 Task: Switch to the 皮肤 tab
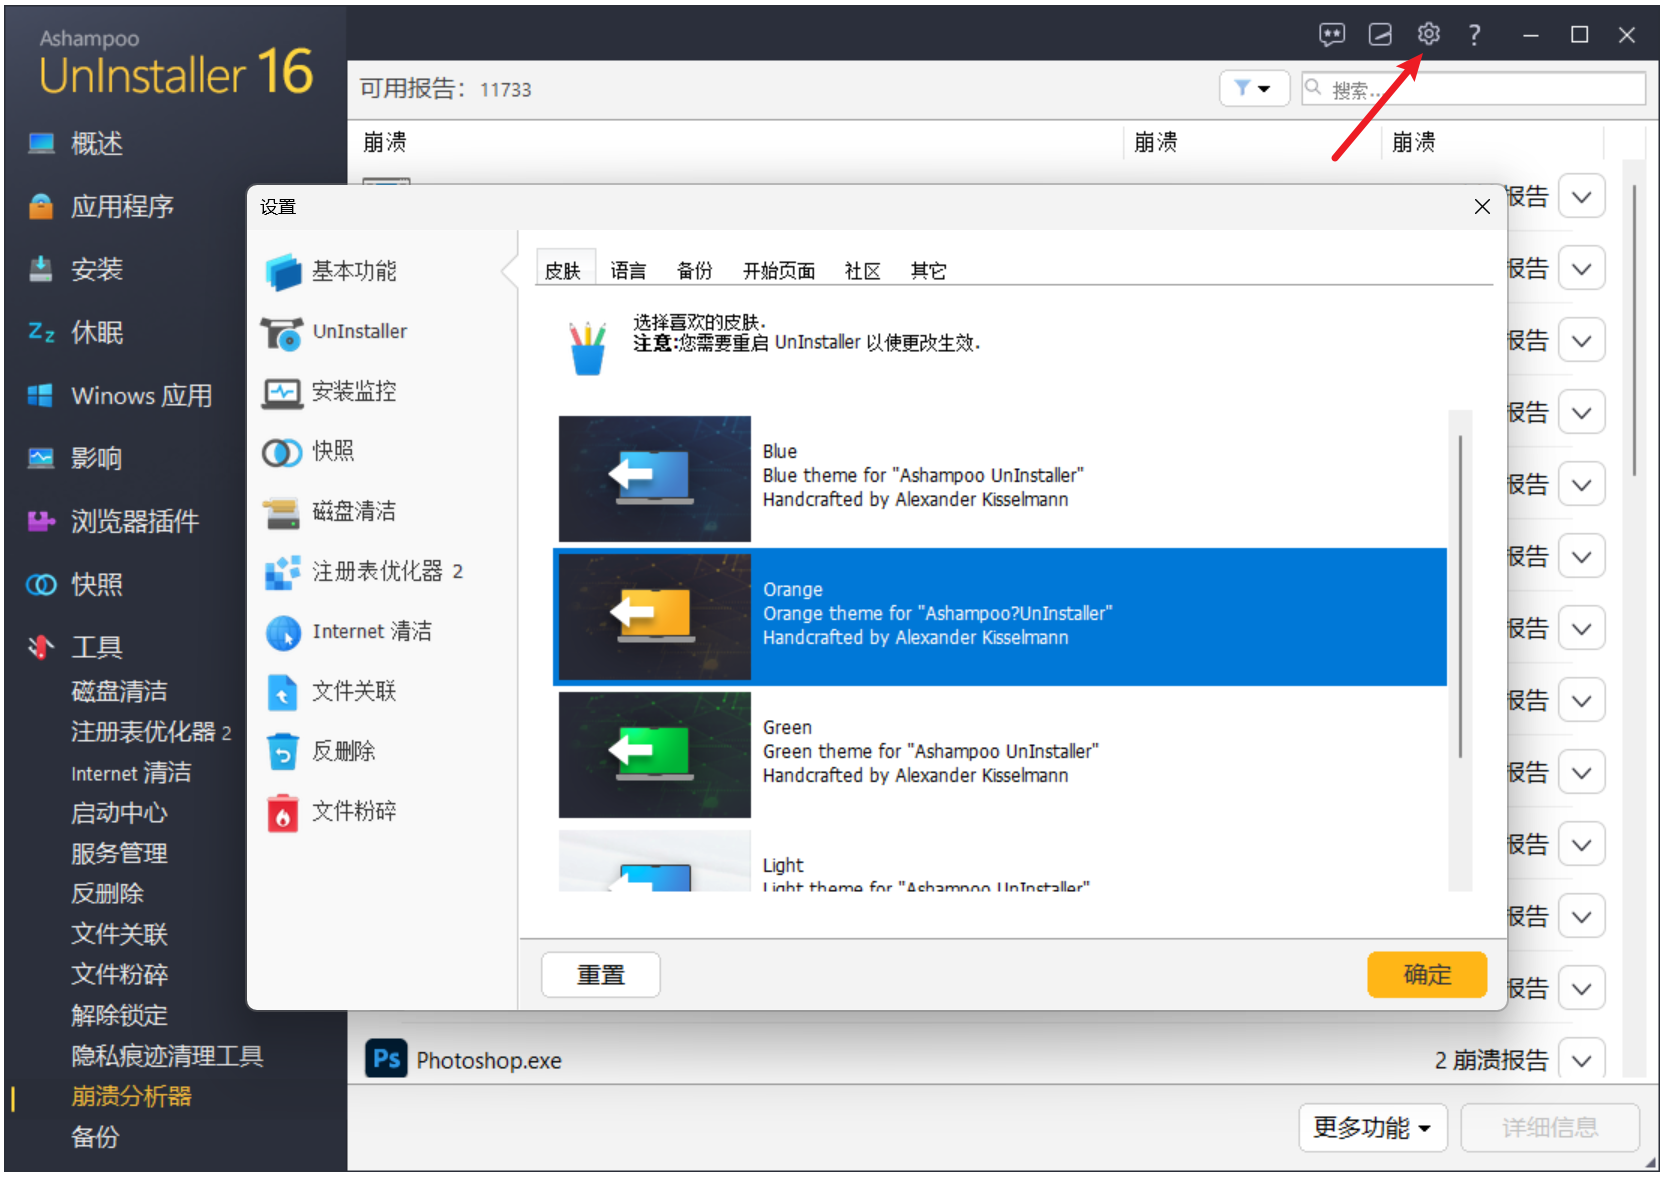pyautogui.click(x=563, y=270)
